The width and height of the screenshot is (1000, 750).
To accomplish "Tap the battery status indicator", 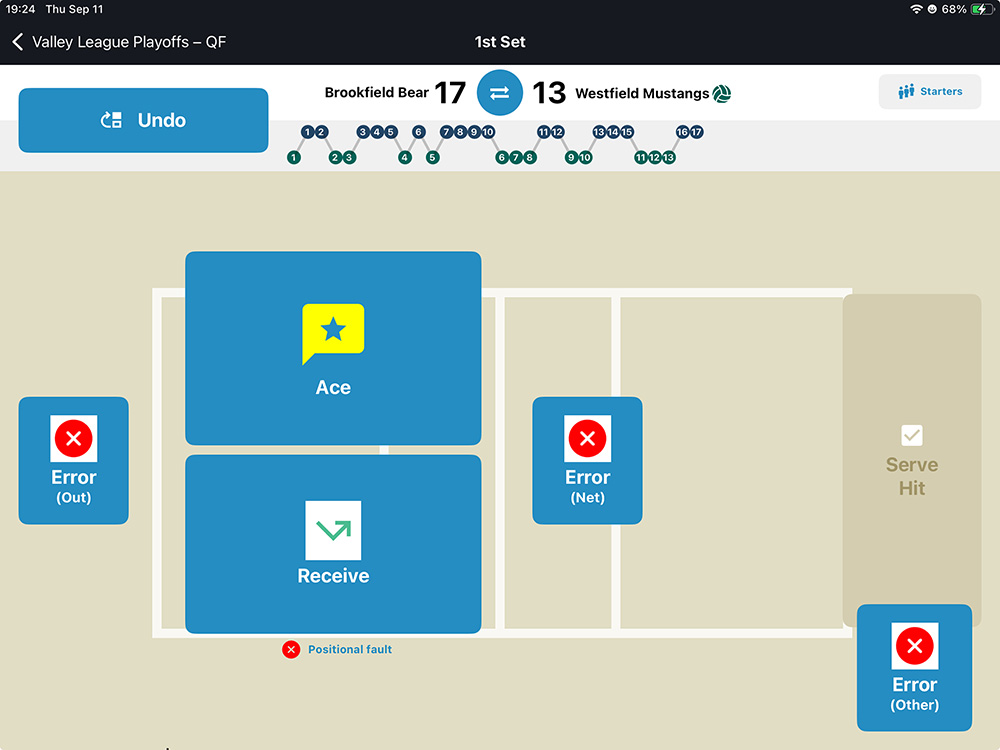I will [980, 9].
